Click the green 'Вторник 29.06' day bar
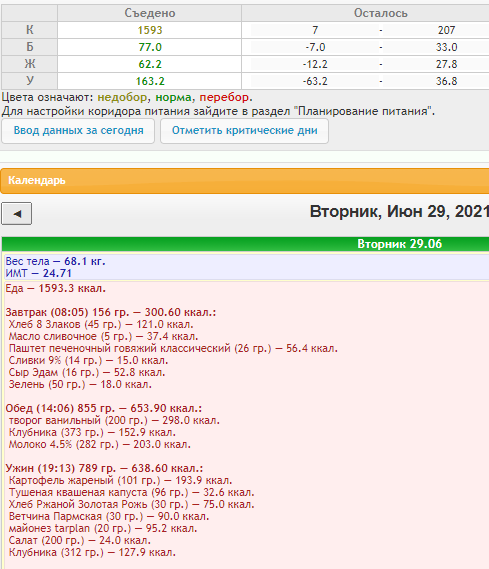489x569 pixels. 245,244
